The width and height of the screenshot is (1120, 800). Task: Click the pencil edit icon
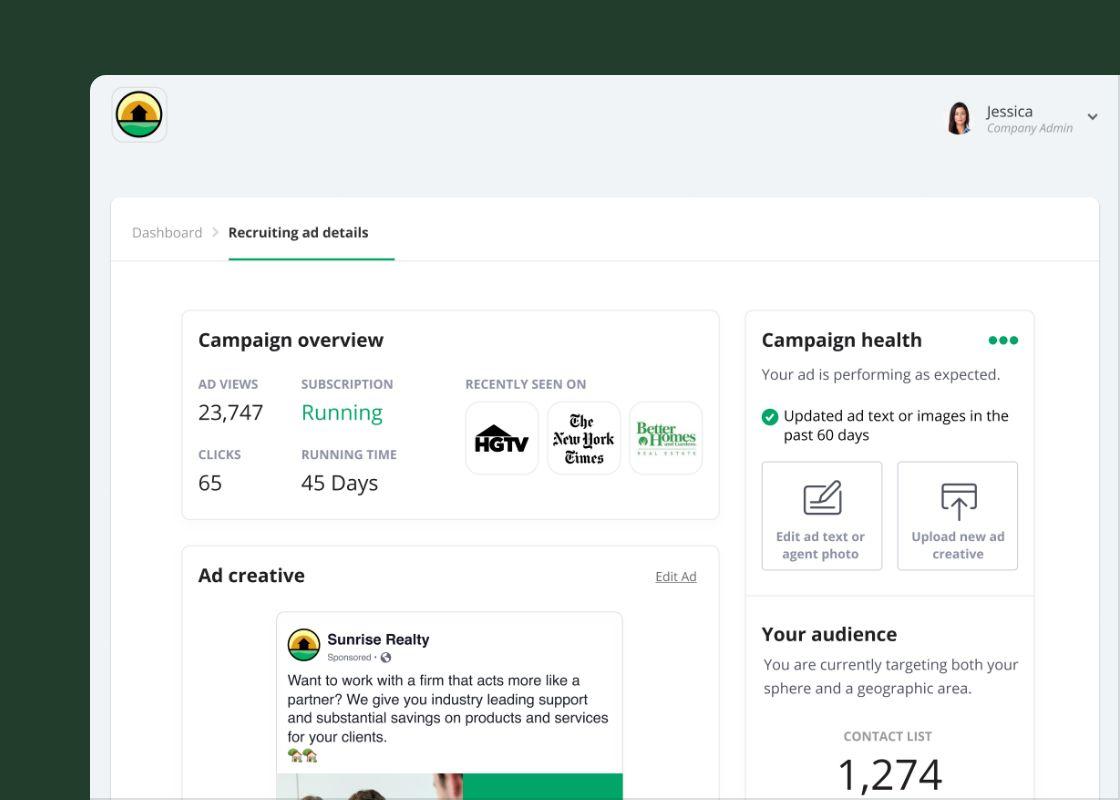coord(822,498)
